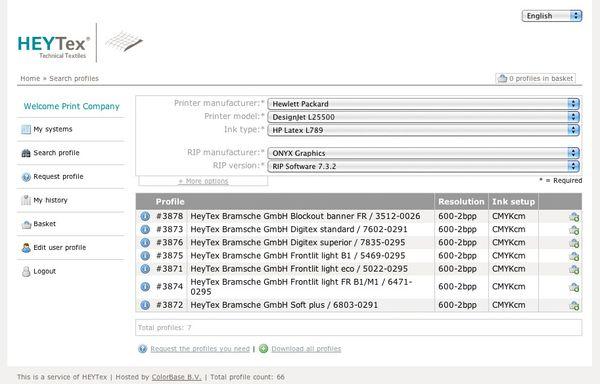Add Digitex superior profile to basket
Screen dimensions: 600x384
point(574,243)
